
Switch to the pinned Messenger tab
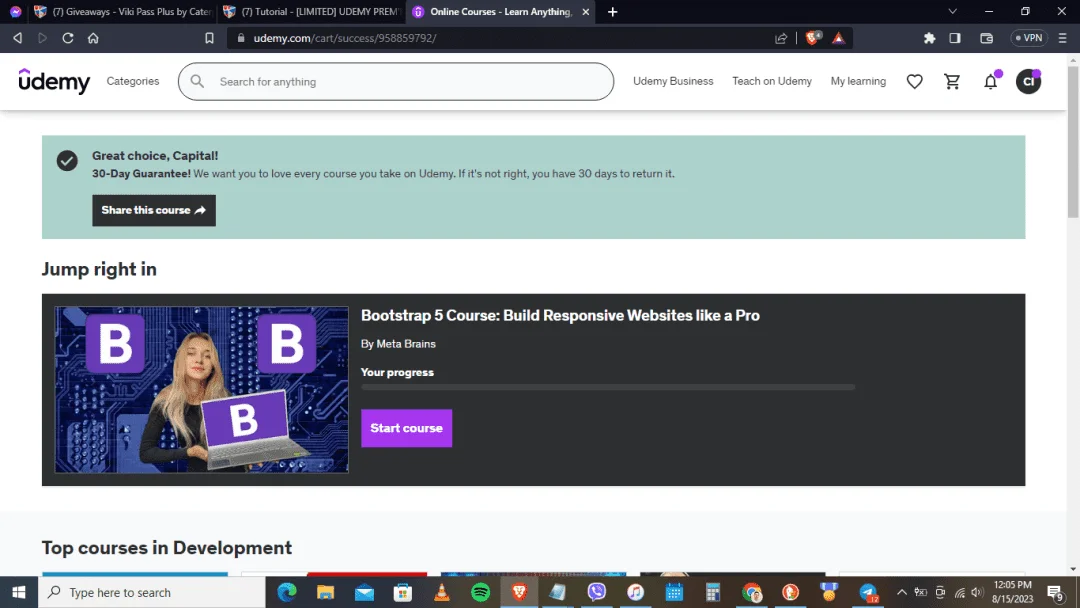(x=15, y=12)
